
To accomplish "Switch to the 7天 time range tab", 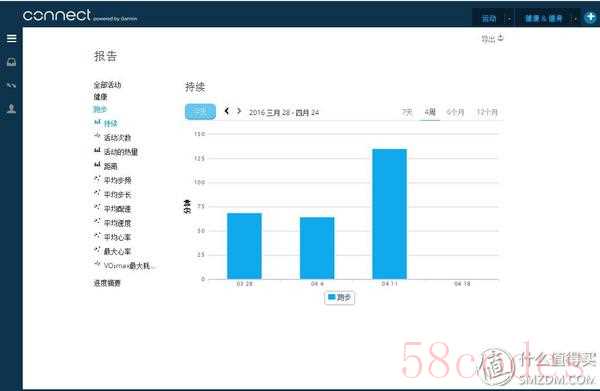I will [x=407, y=112].
